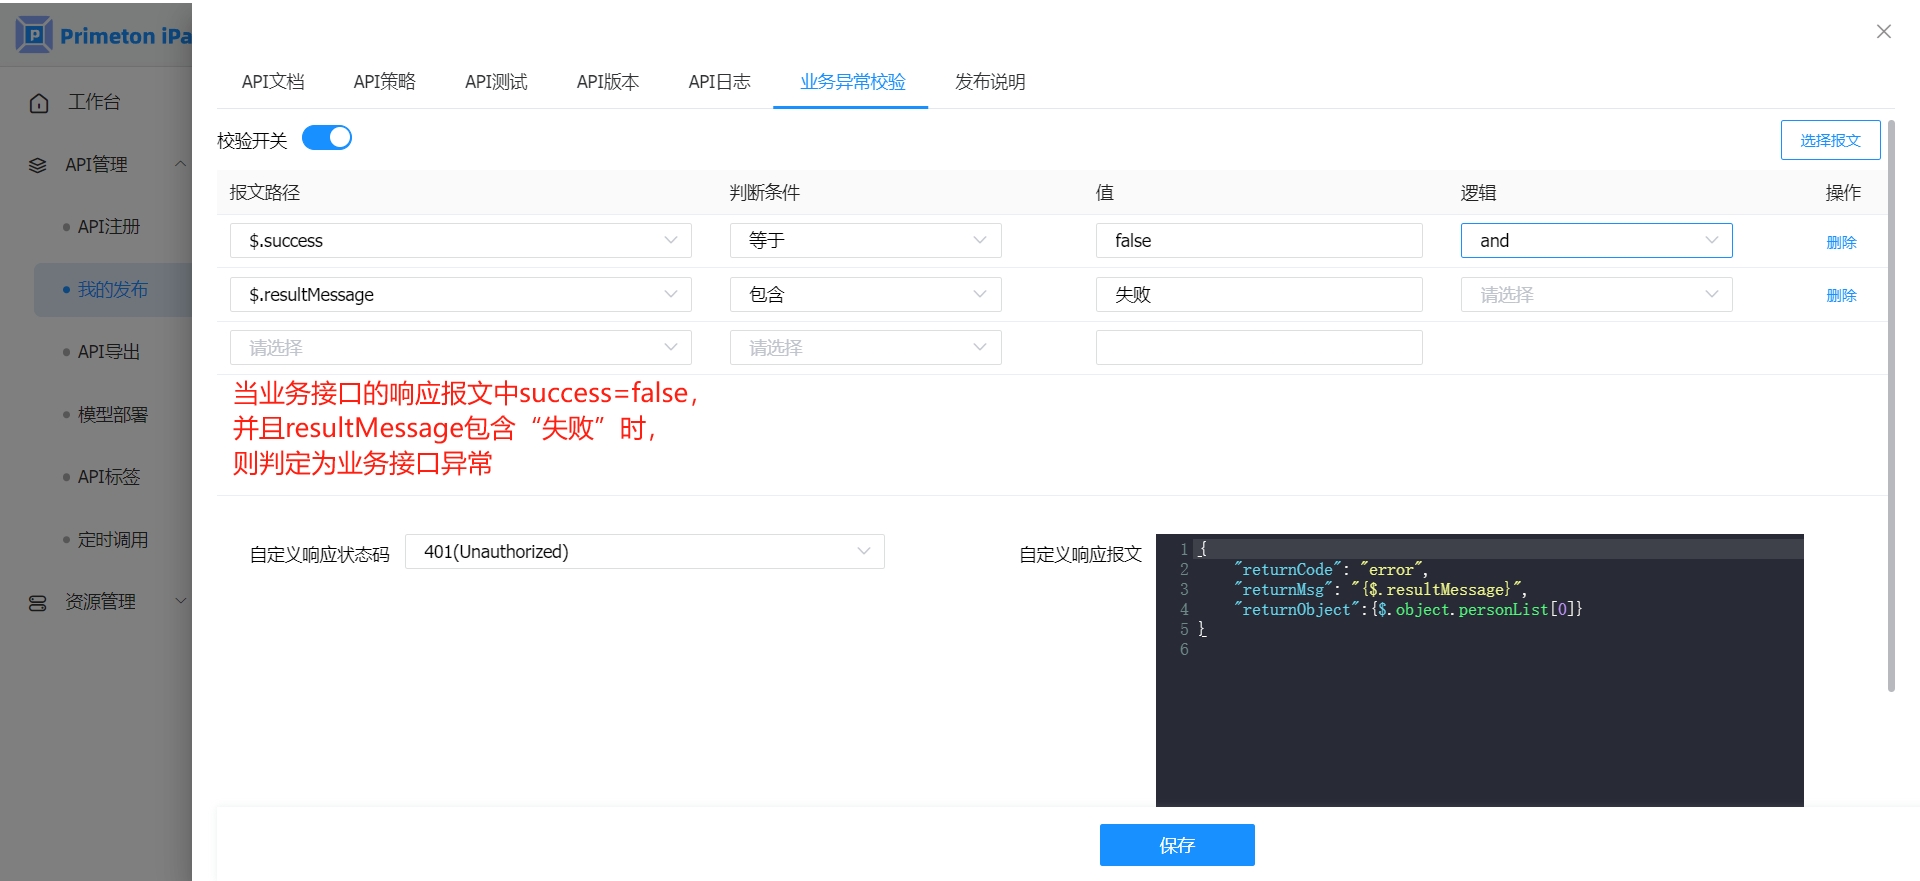Screen dimensions: 1920x881
Task: Open API注册 in the sidebar
Action: tap(109, 227)
